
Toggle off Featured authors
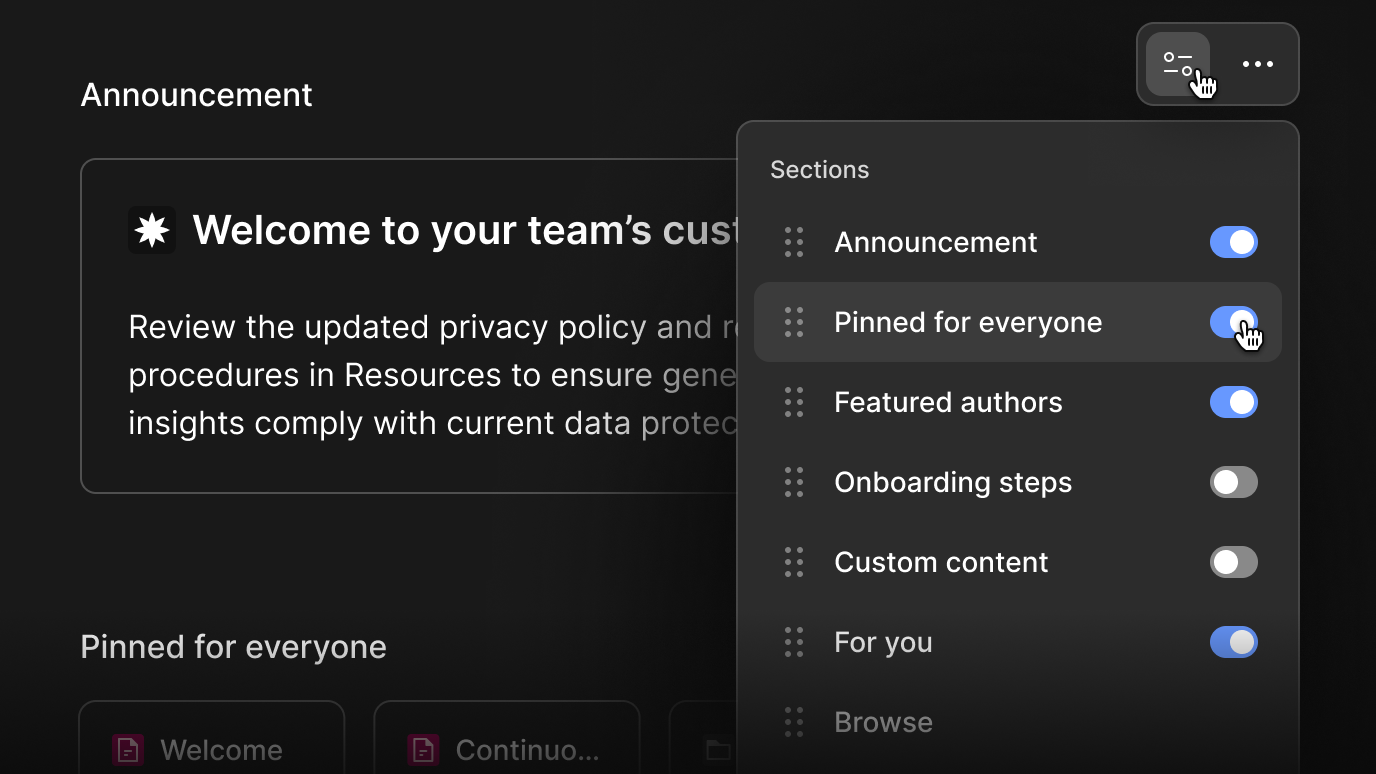pos(1234,402)
